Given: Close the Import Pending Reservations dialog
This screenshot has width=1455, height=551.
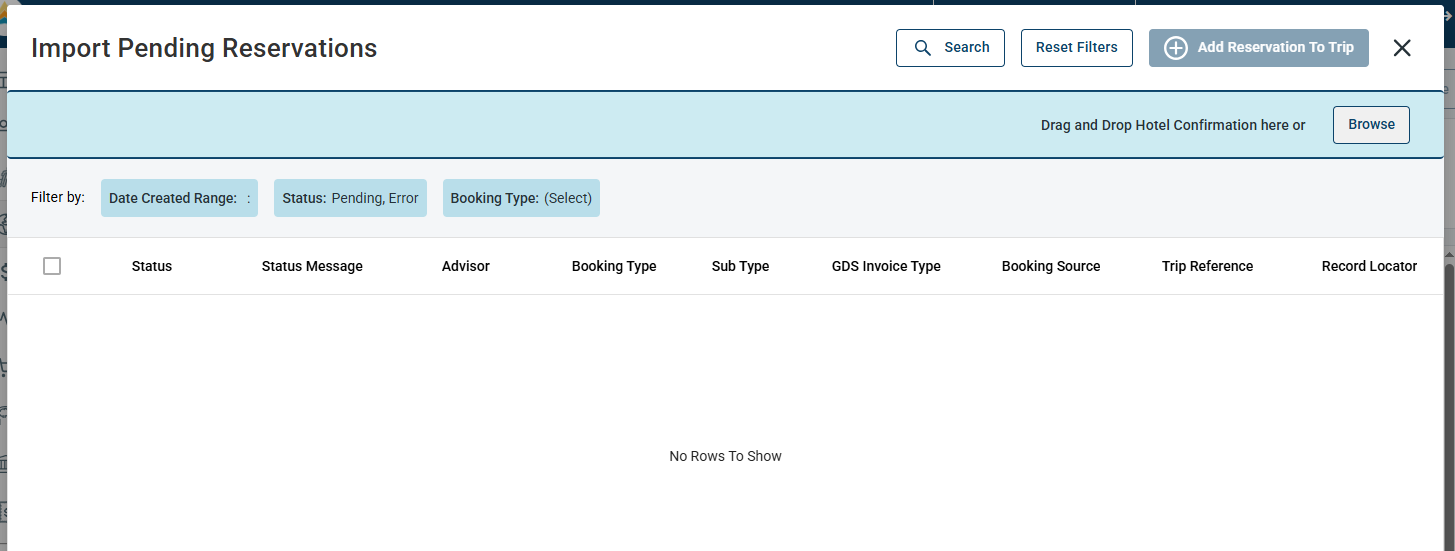Looking at the screenshot, I should pos(1402,48).
